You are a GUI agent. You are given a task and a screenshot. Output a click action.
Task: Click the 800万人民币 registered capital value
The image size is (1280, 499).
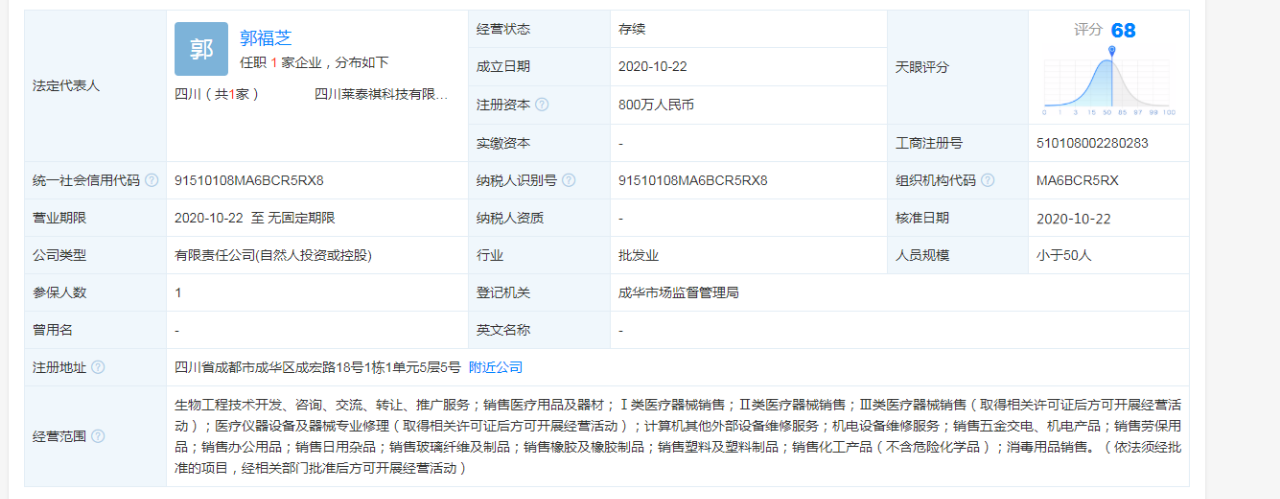[656, 104]
